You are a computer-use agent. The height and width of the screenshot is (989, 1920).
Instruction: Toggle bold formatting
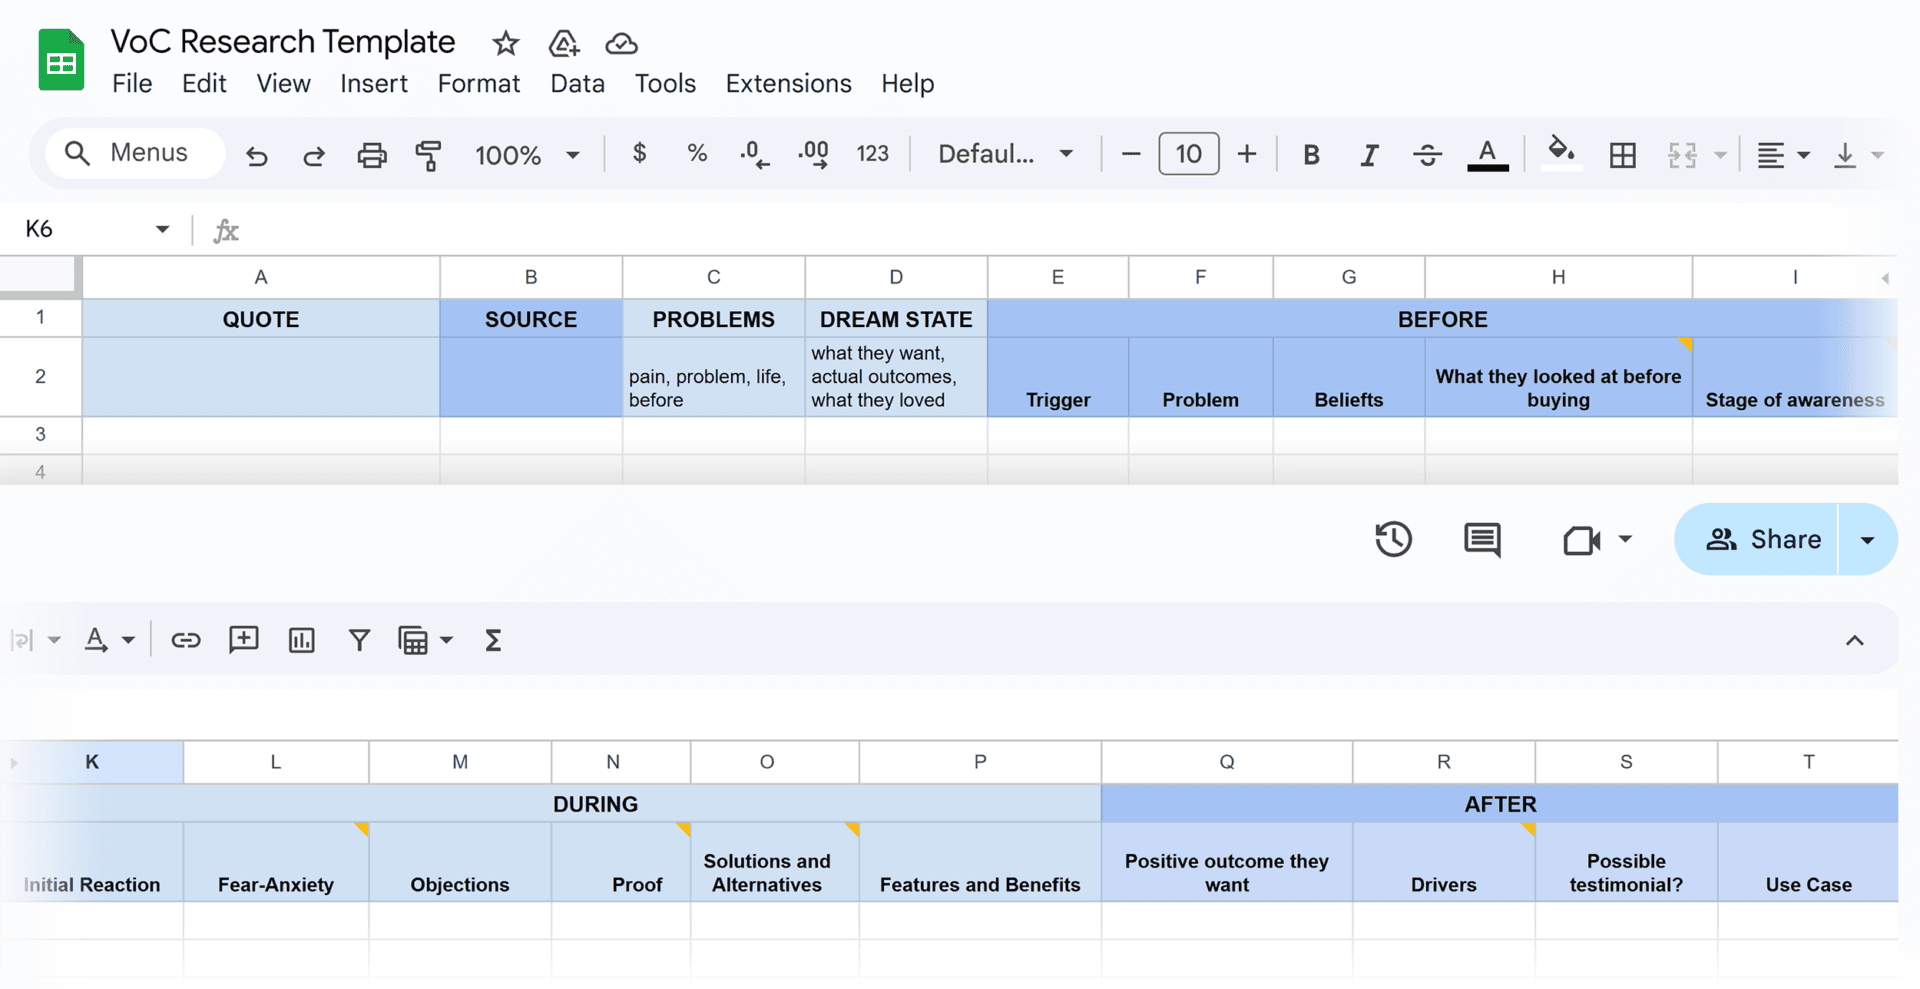click(1311, 155)
